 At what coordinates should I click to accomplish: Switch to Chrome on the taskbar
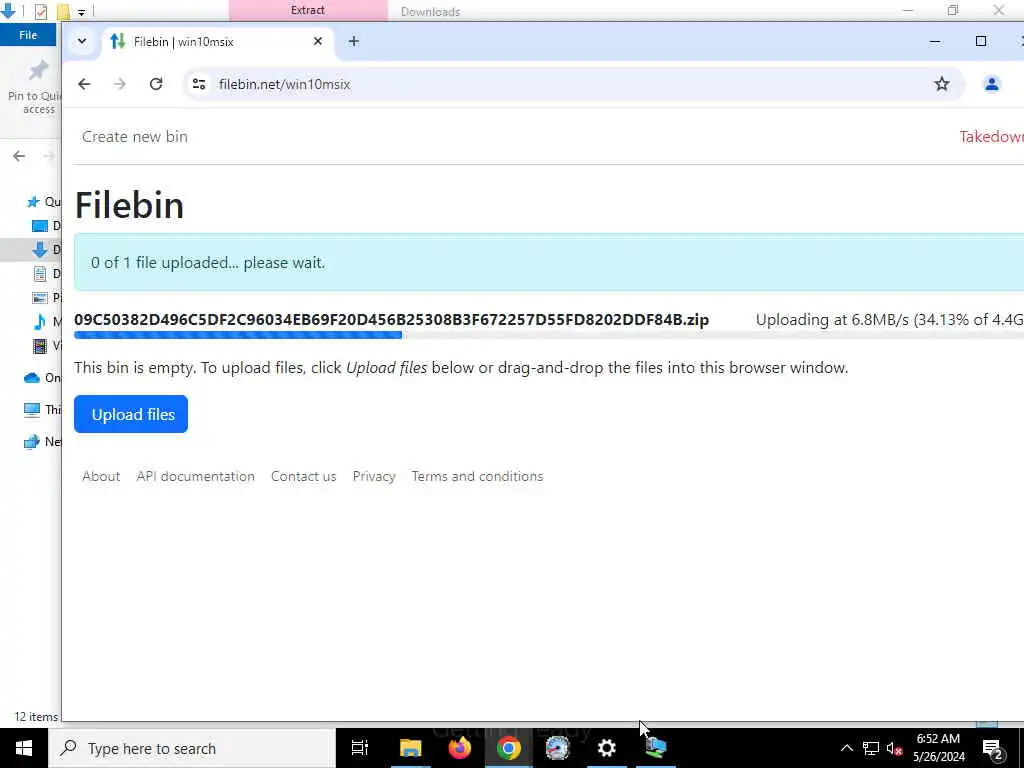[x=509, y=748]
